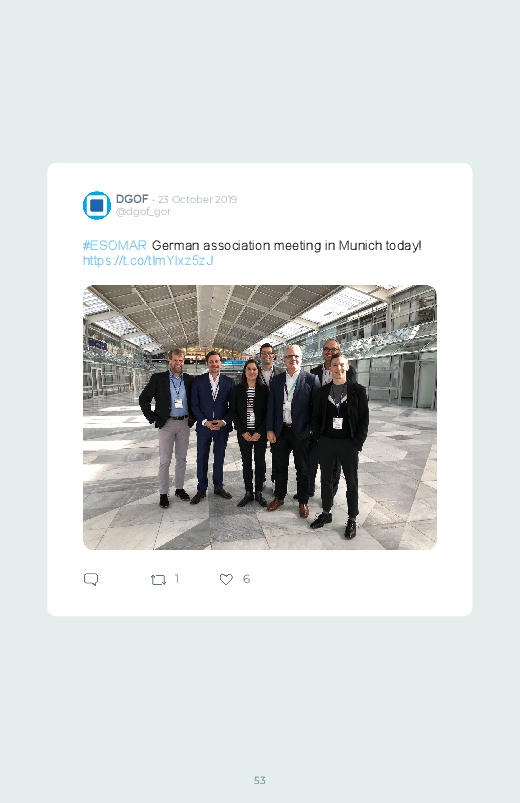This screenshot has height=803, width=520.
Task: Click the page number 53
Action: tap(260, 780)
